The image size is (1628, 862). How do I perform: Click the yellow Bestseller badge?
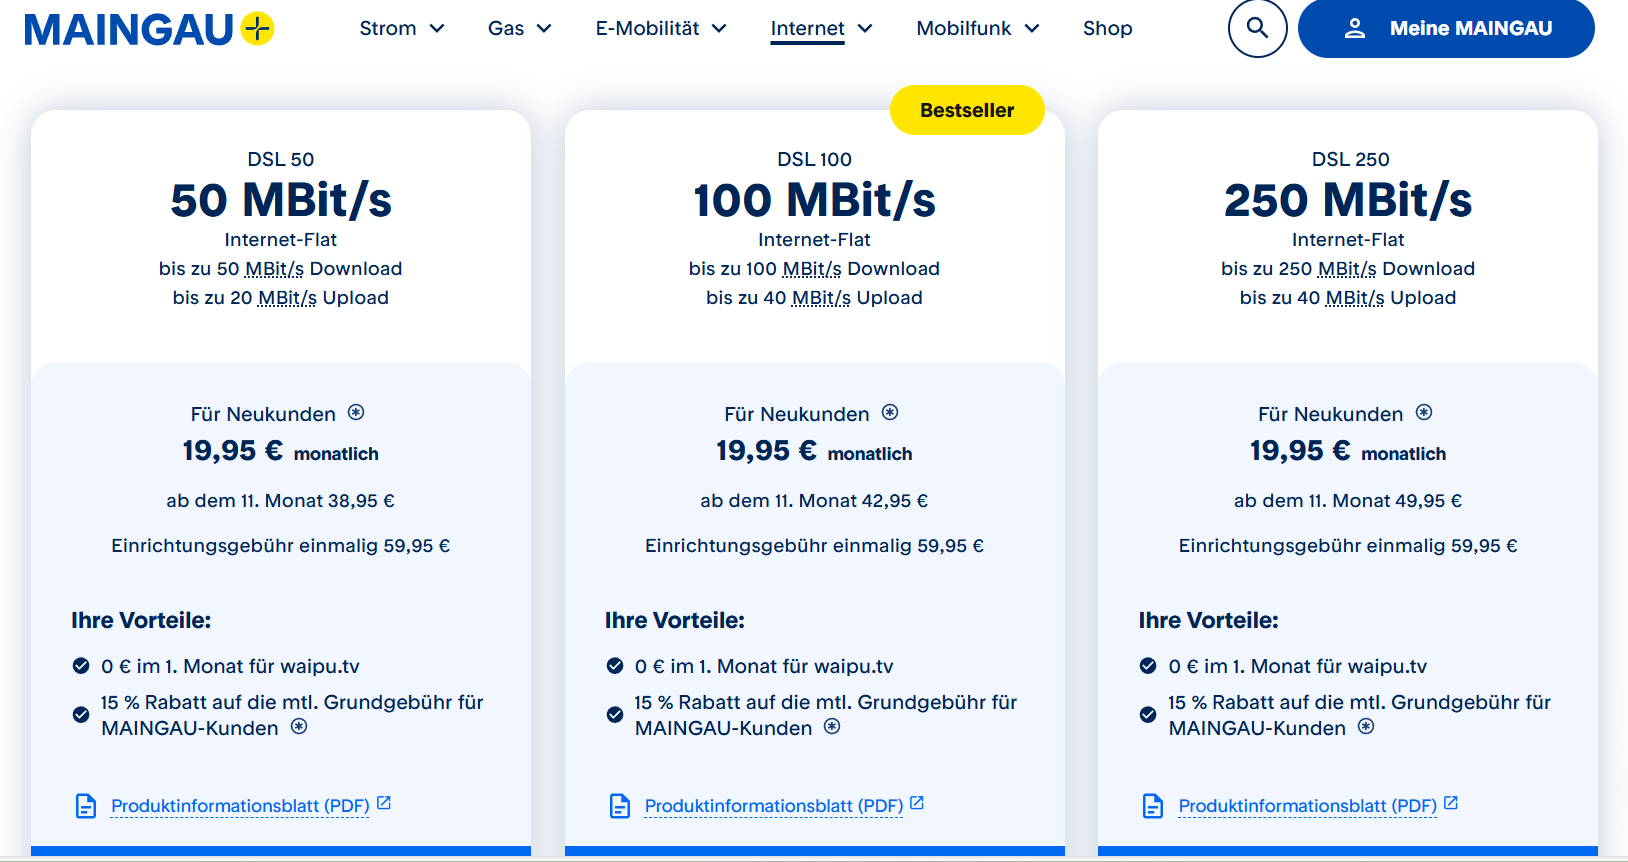tap(967, 110)
